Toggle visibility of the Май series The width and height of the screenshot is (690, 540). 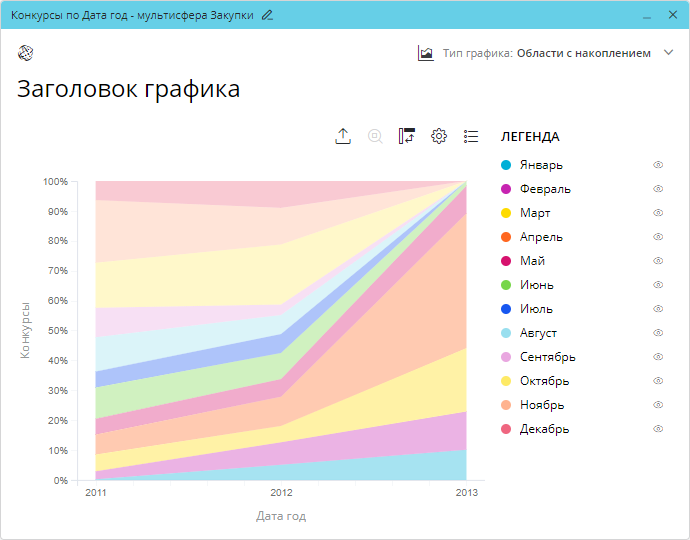tap(658, 261)
